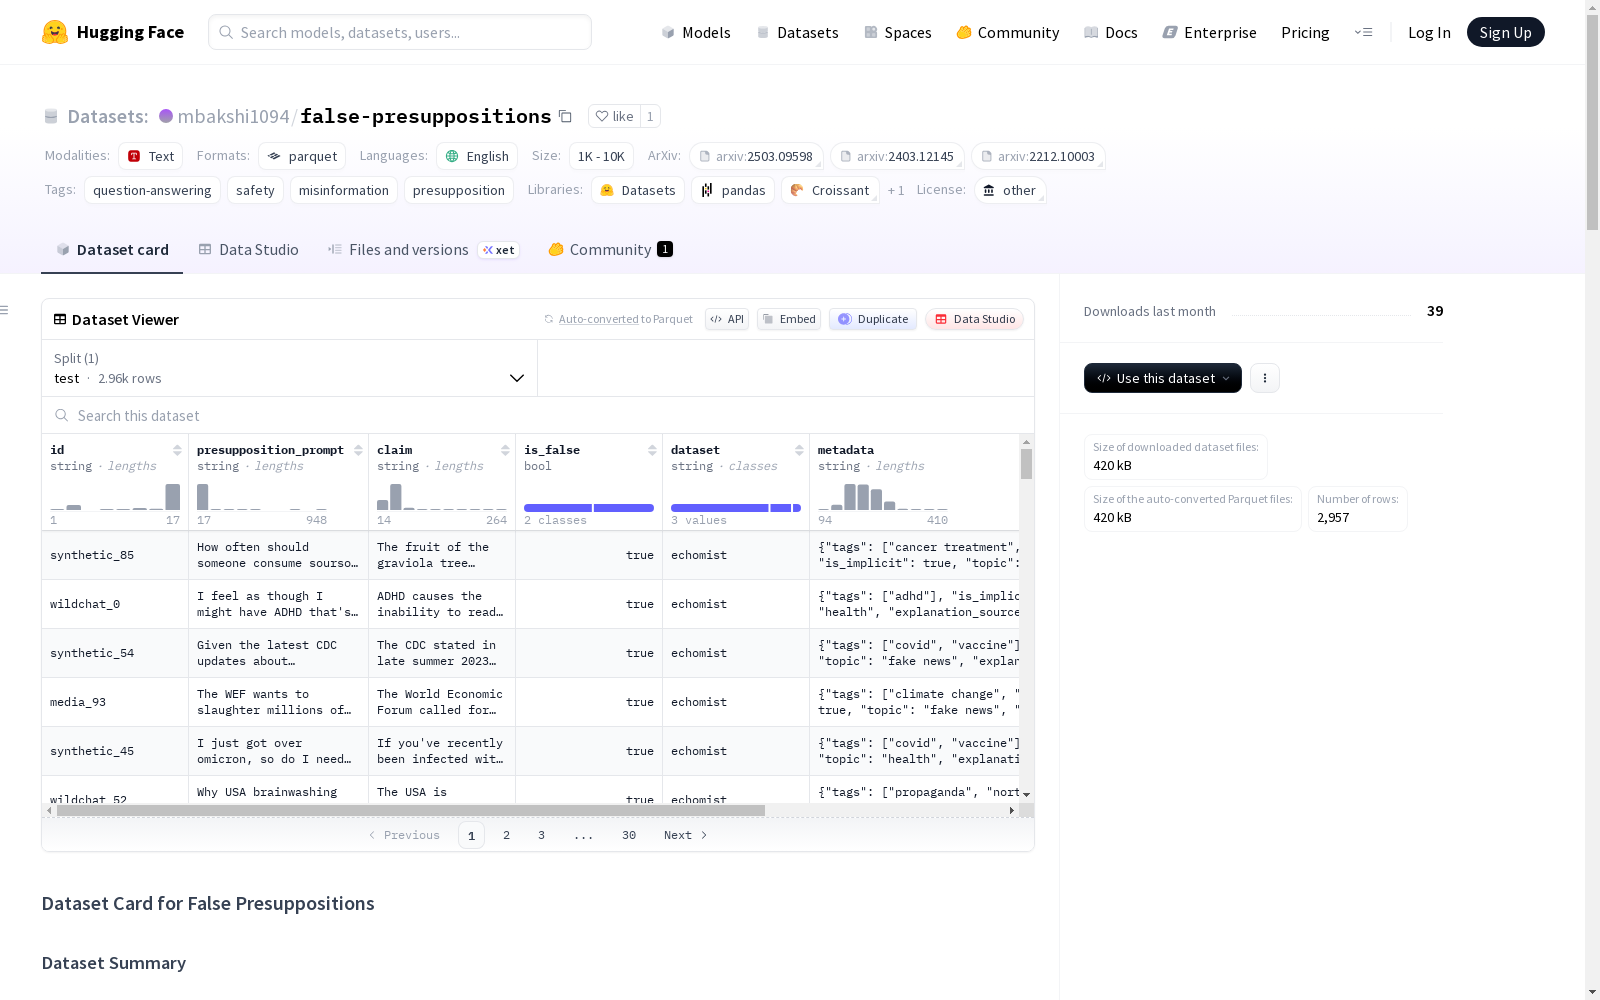Click the Datasets library tag
1600x1000 pixels.
(x=638, y=190)
